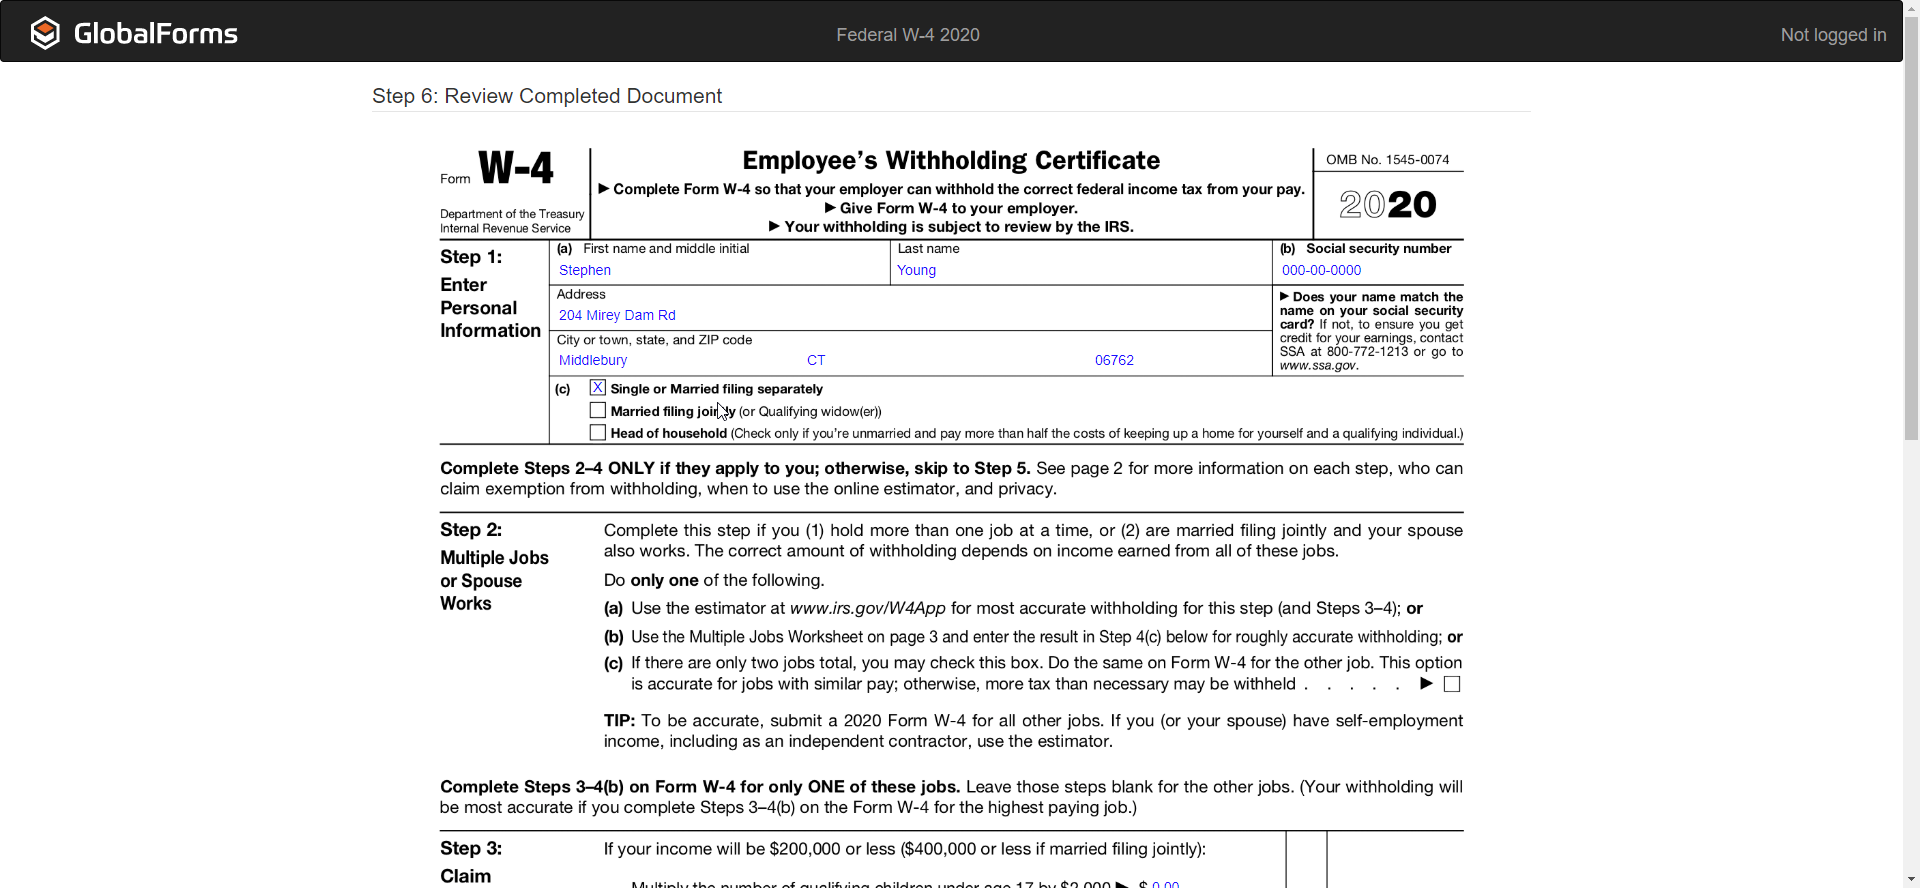Click the city field showing Middlebury

[x=593, y=360]
